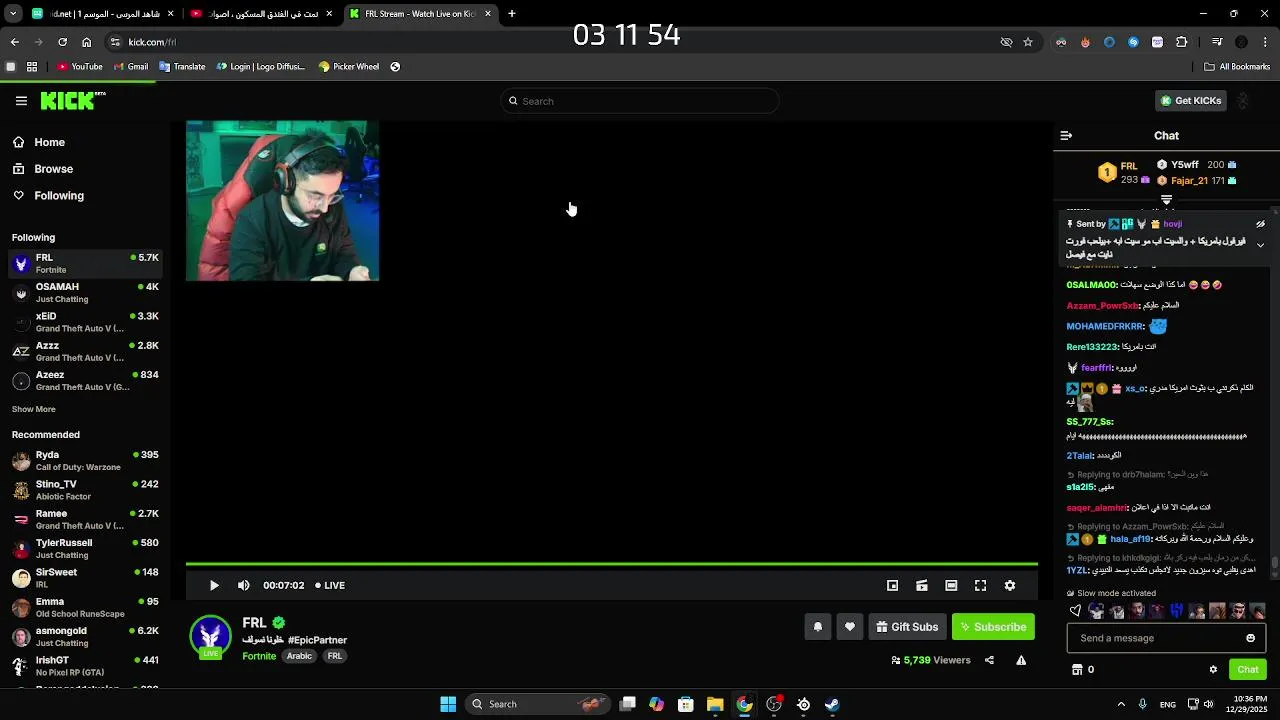Screen dimensions: 1280x720
Task: Expand the pinned message chevron
Action: click(x=1260, y=245)
